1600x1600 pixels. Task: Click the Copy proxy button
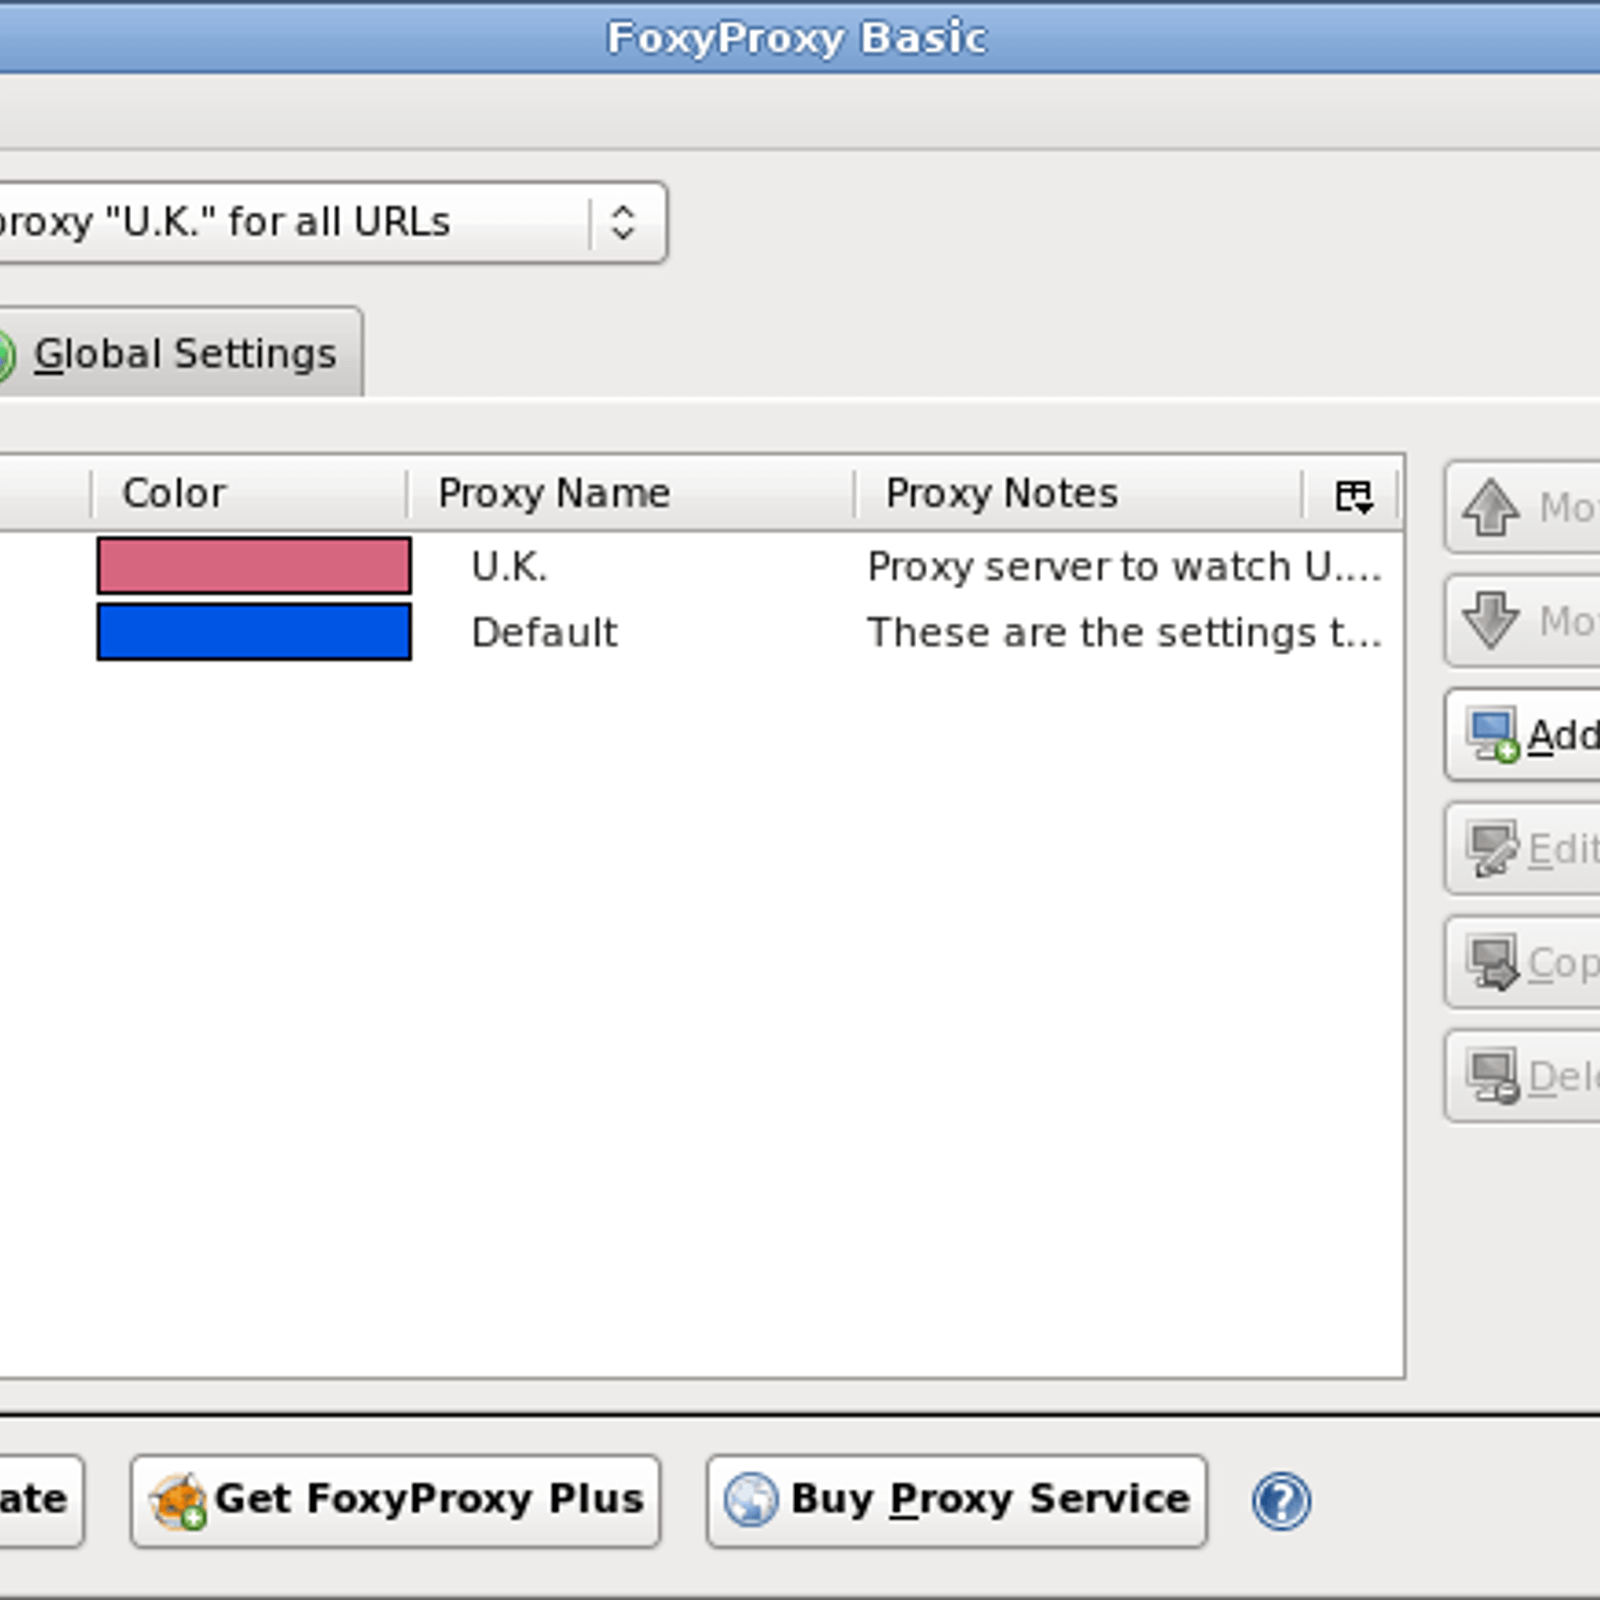pos(1522,963)
